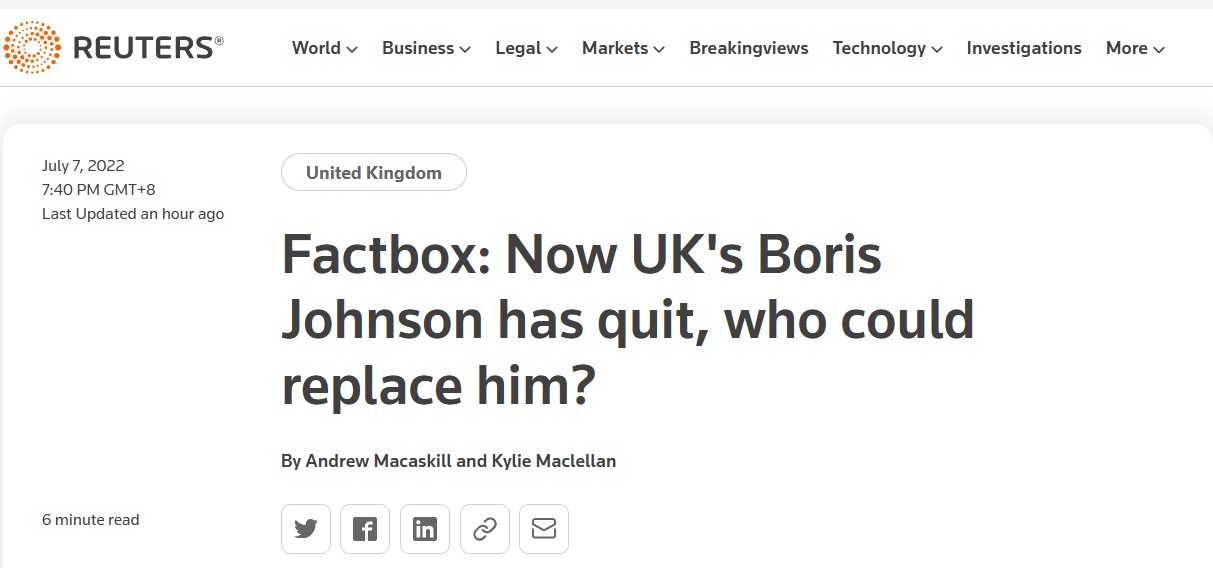Click the Reuters logo
This screenshot has width=1213, height=568.
pyautogui.click(x=113, y=47)
